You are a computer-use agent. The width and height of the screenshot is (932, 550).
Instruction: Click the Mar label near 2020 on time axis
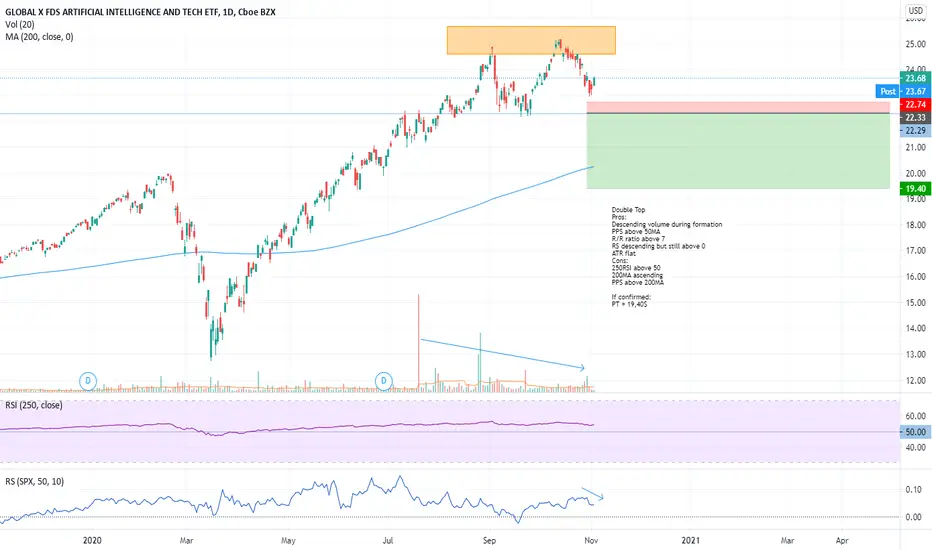tap(186, 540)
